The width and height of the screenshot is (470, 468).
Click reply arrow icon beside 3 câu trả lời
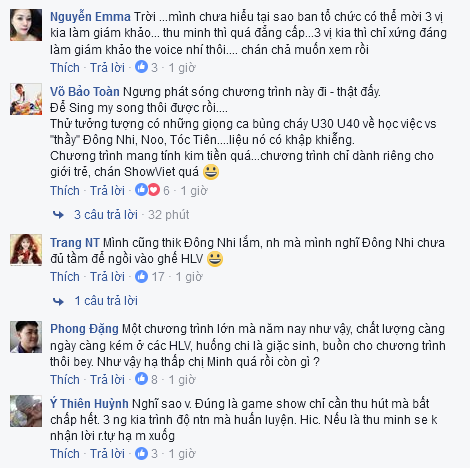(x=58, y=215)
